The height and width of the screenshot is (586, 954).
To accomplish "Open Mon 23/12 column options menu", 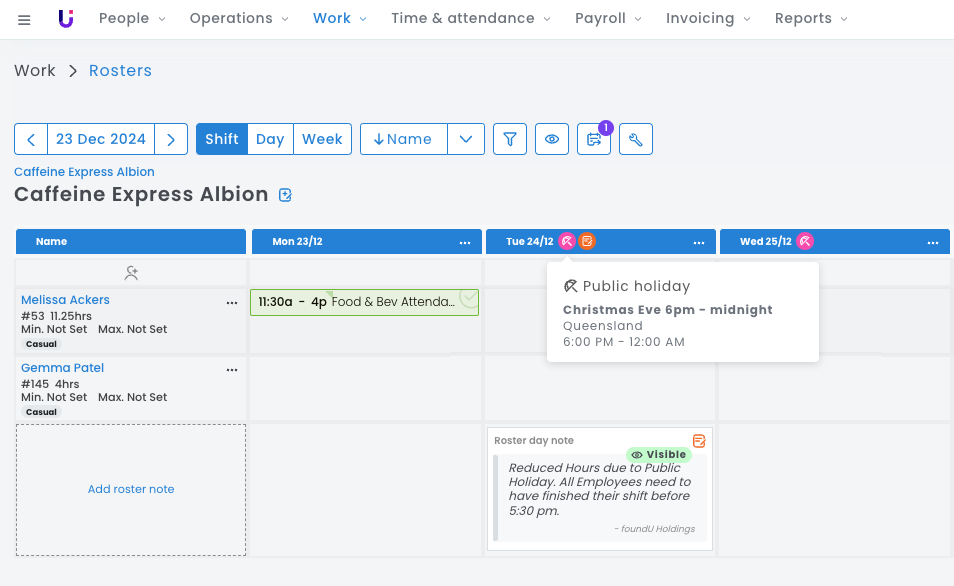I will [x=465, y=242].
